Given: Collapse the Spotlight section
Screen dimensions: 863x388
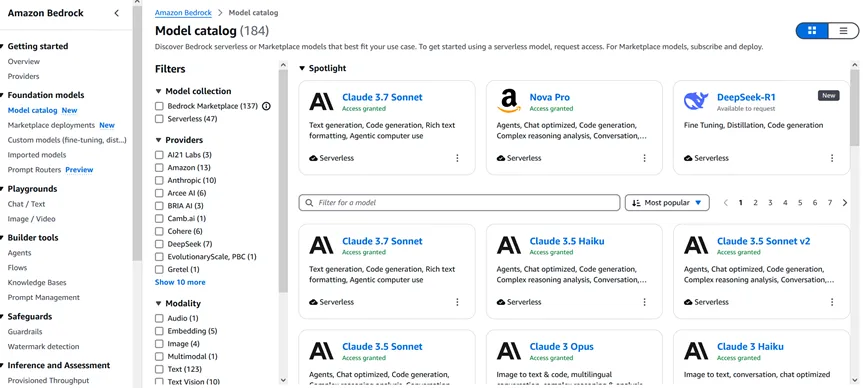Looking at the screenshot, I should click(302, 69).
